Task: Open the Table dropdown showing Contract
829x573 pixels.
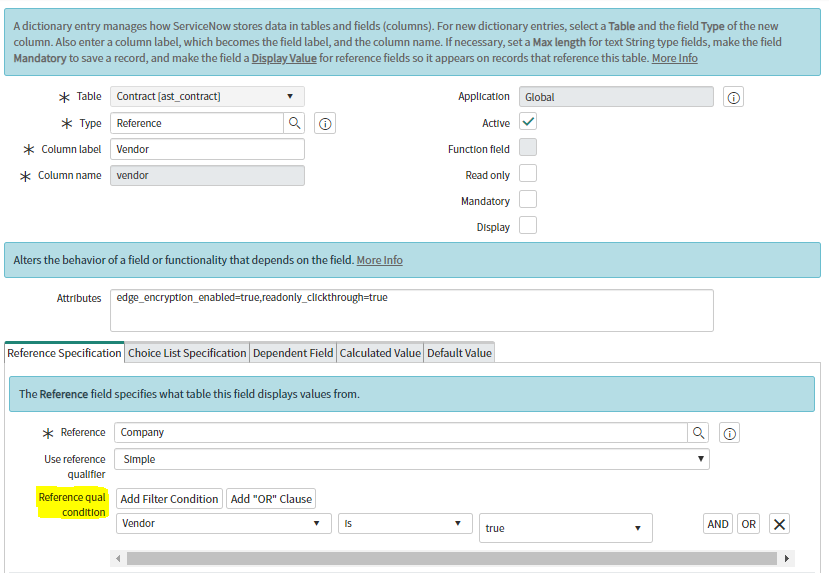Action: [x=207, y=97]
